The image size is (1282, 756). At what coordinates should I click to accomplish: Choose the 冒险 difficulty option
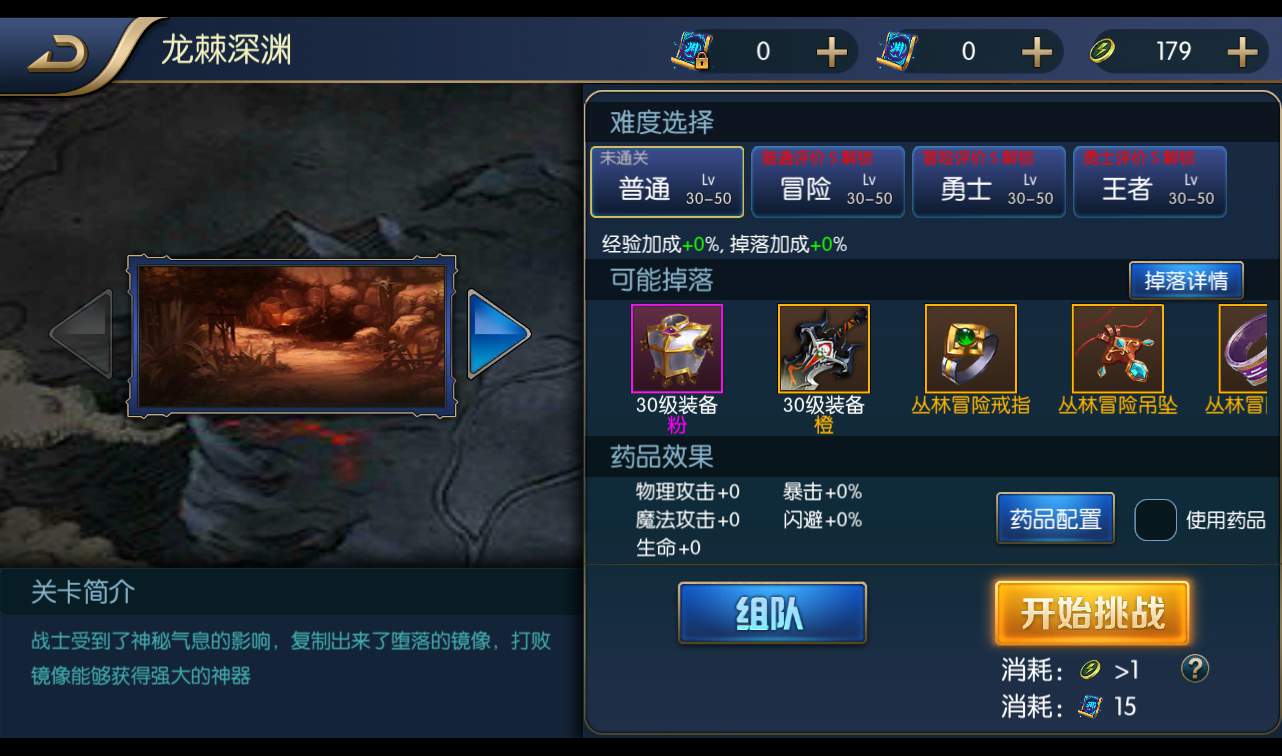point(828,182)
